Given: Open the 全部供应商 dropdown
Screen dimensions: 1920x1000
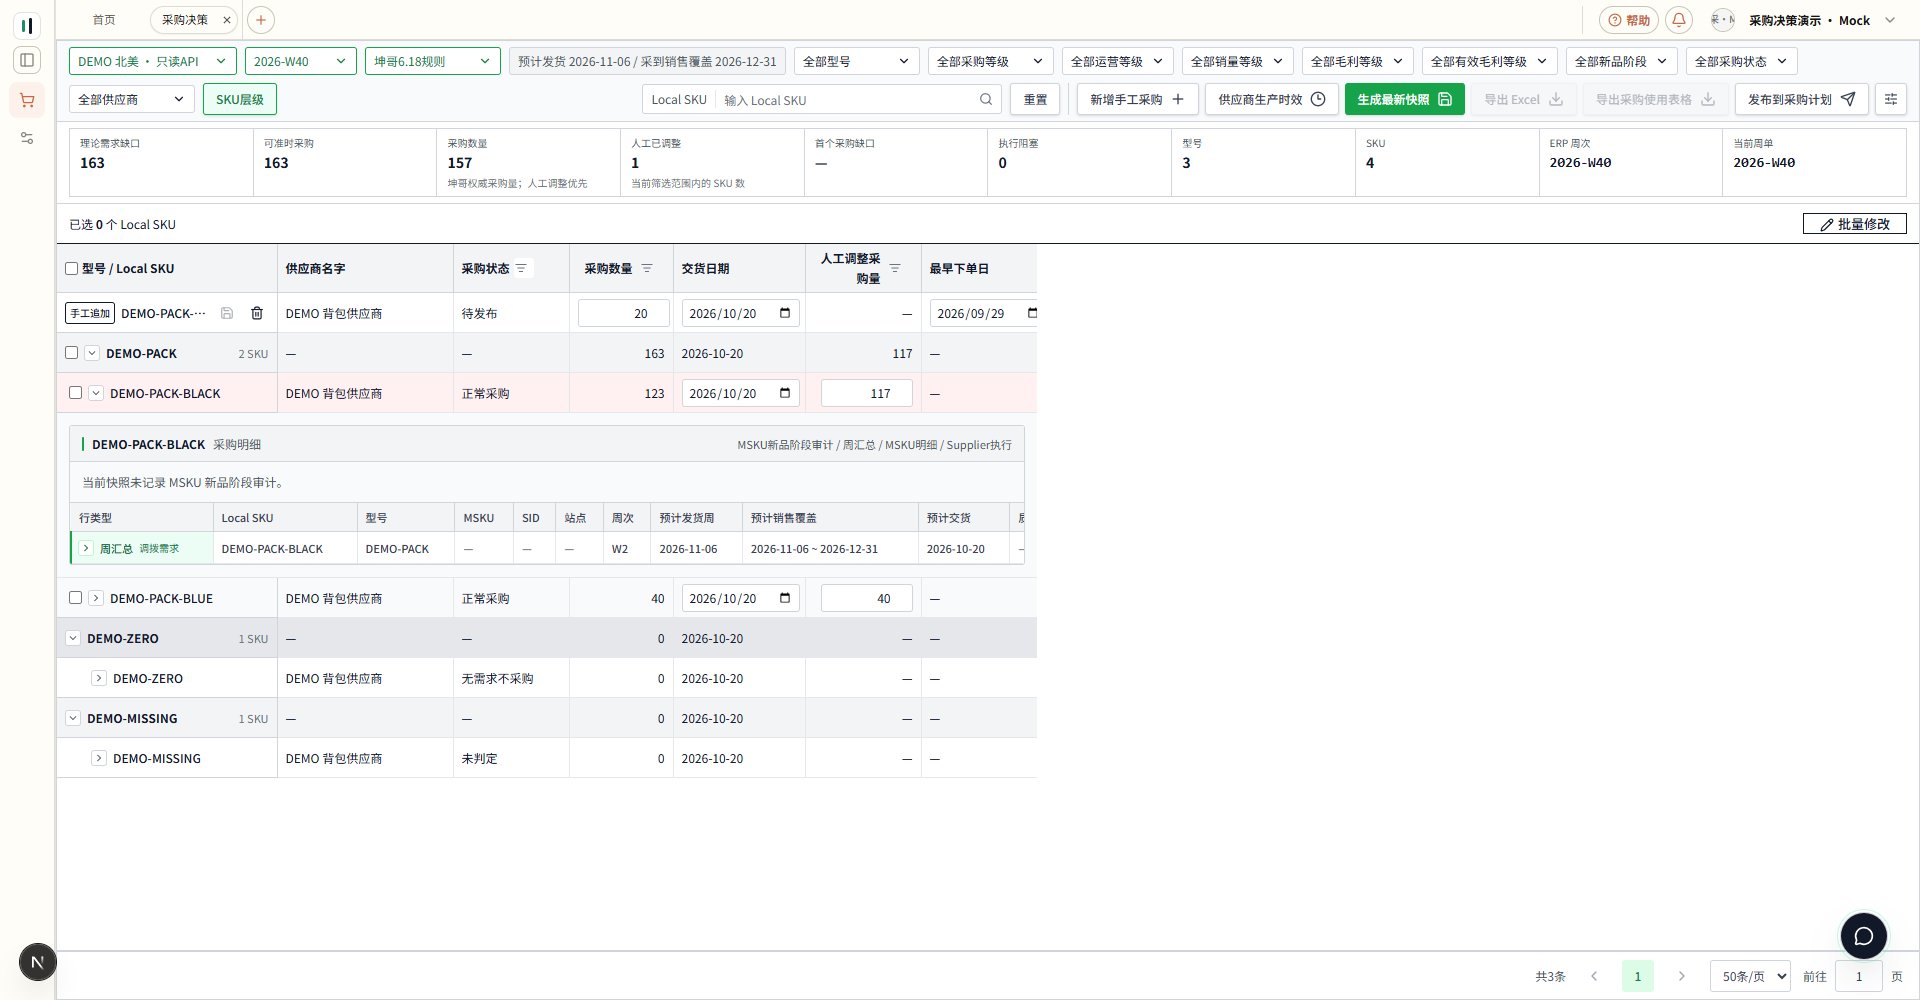Looking at the screenshot, I should (132, 99).
